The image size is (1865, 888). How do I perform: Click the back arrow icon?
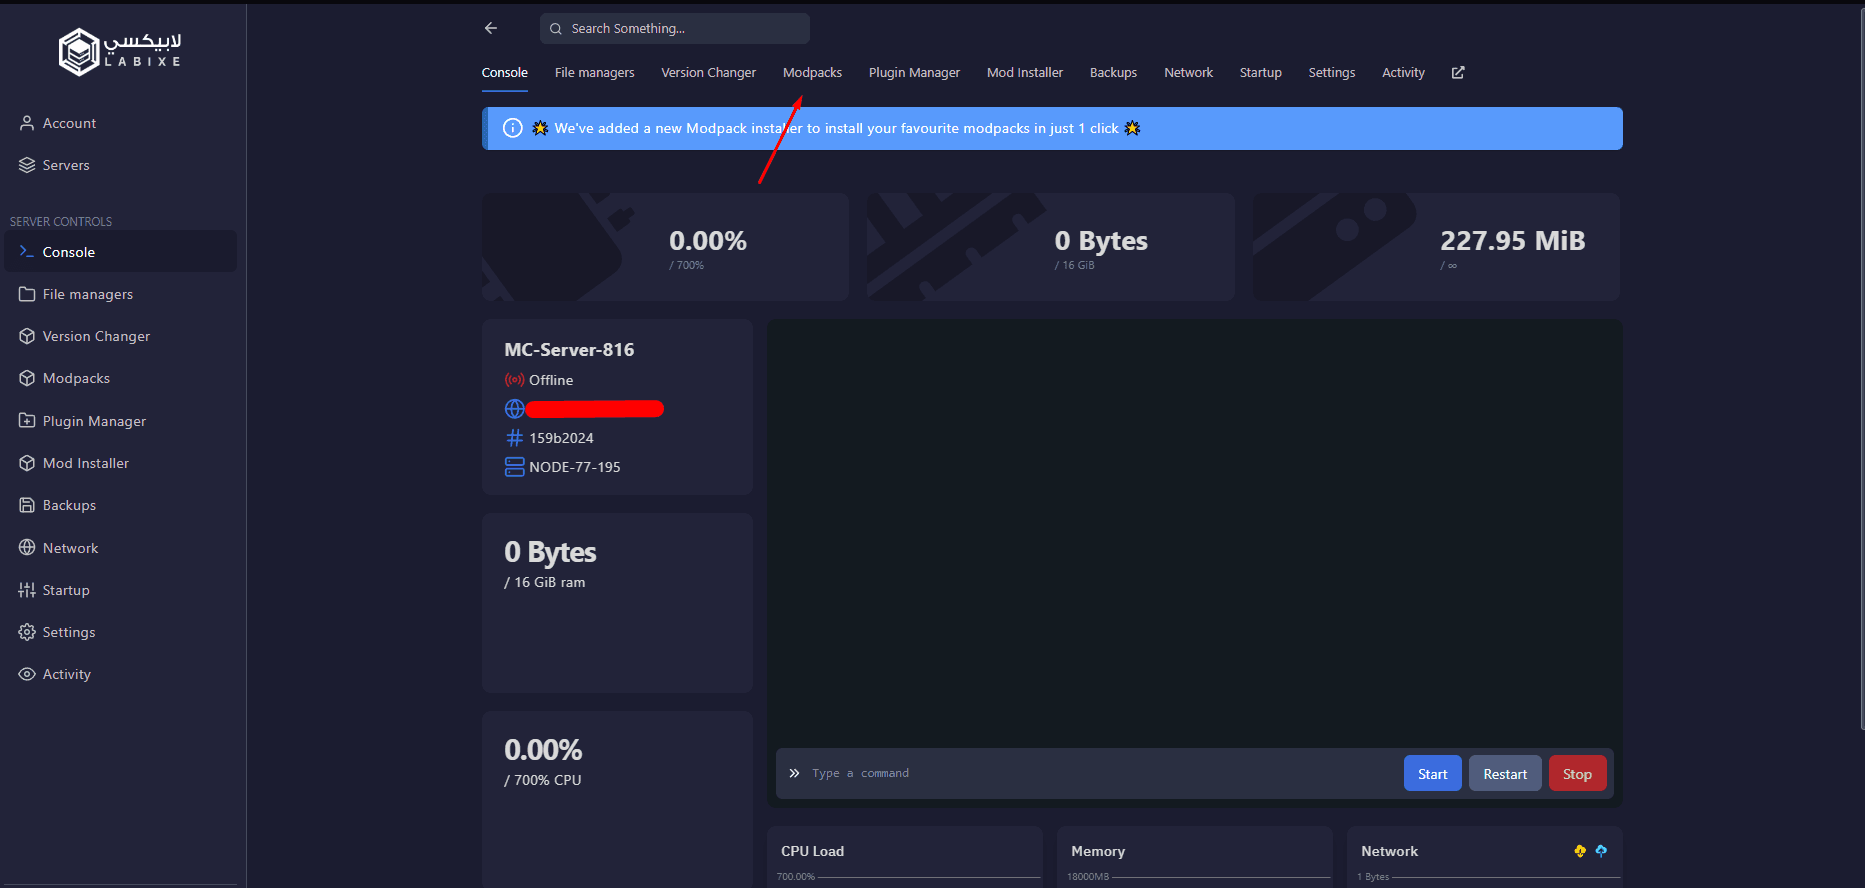(491, 28)
